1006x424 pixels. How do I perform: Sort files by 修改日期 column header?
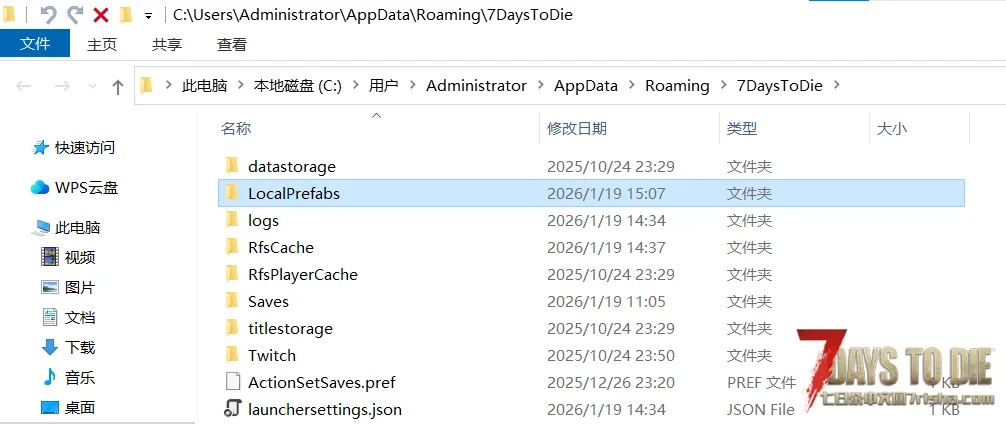(x=577, y=128)
